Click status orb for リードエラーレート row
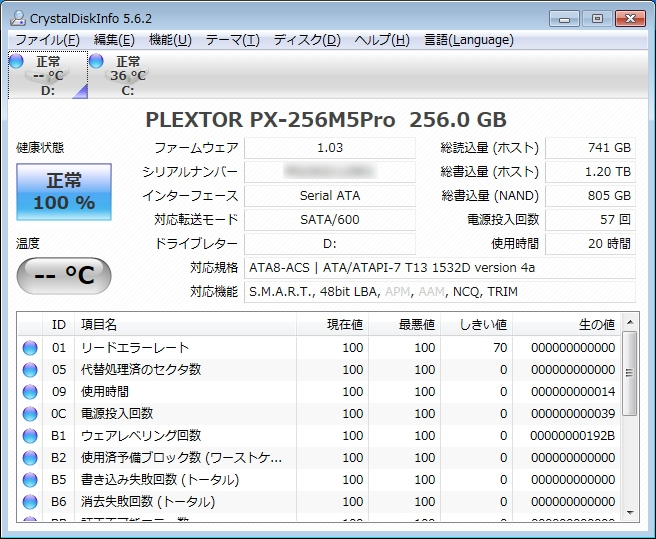Screen dimensions: 656x539 click(x=30, y=348)
